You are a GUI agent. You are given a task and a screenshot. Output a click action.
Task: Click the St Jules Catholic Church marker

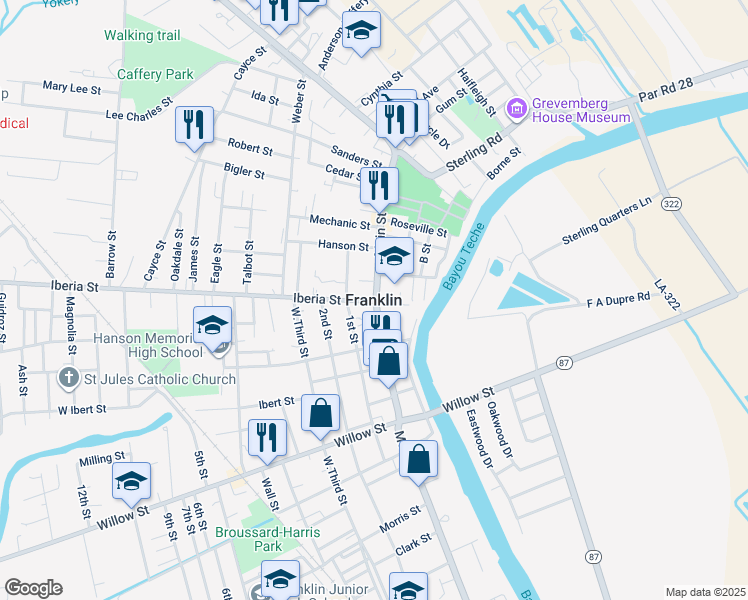click(x=69, y=378)
